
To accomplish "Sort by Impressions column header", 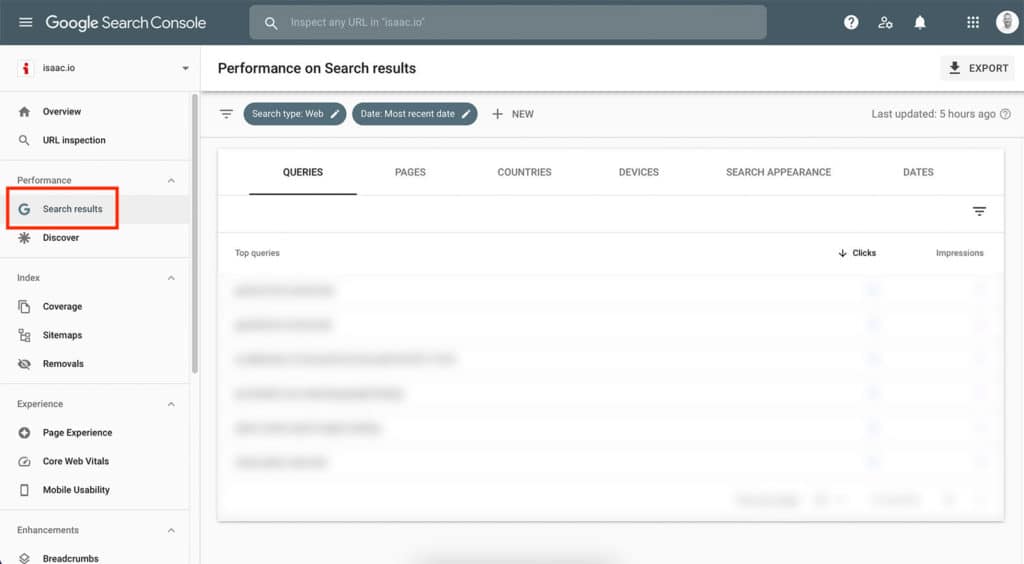I will [959, 253].
